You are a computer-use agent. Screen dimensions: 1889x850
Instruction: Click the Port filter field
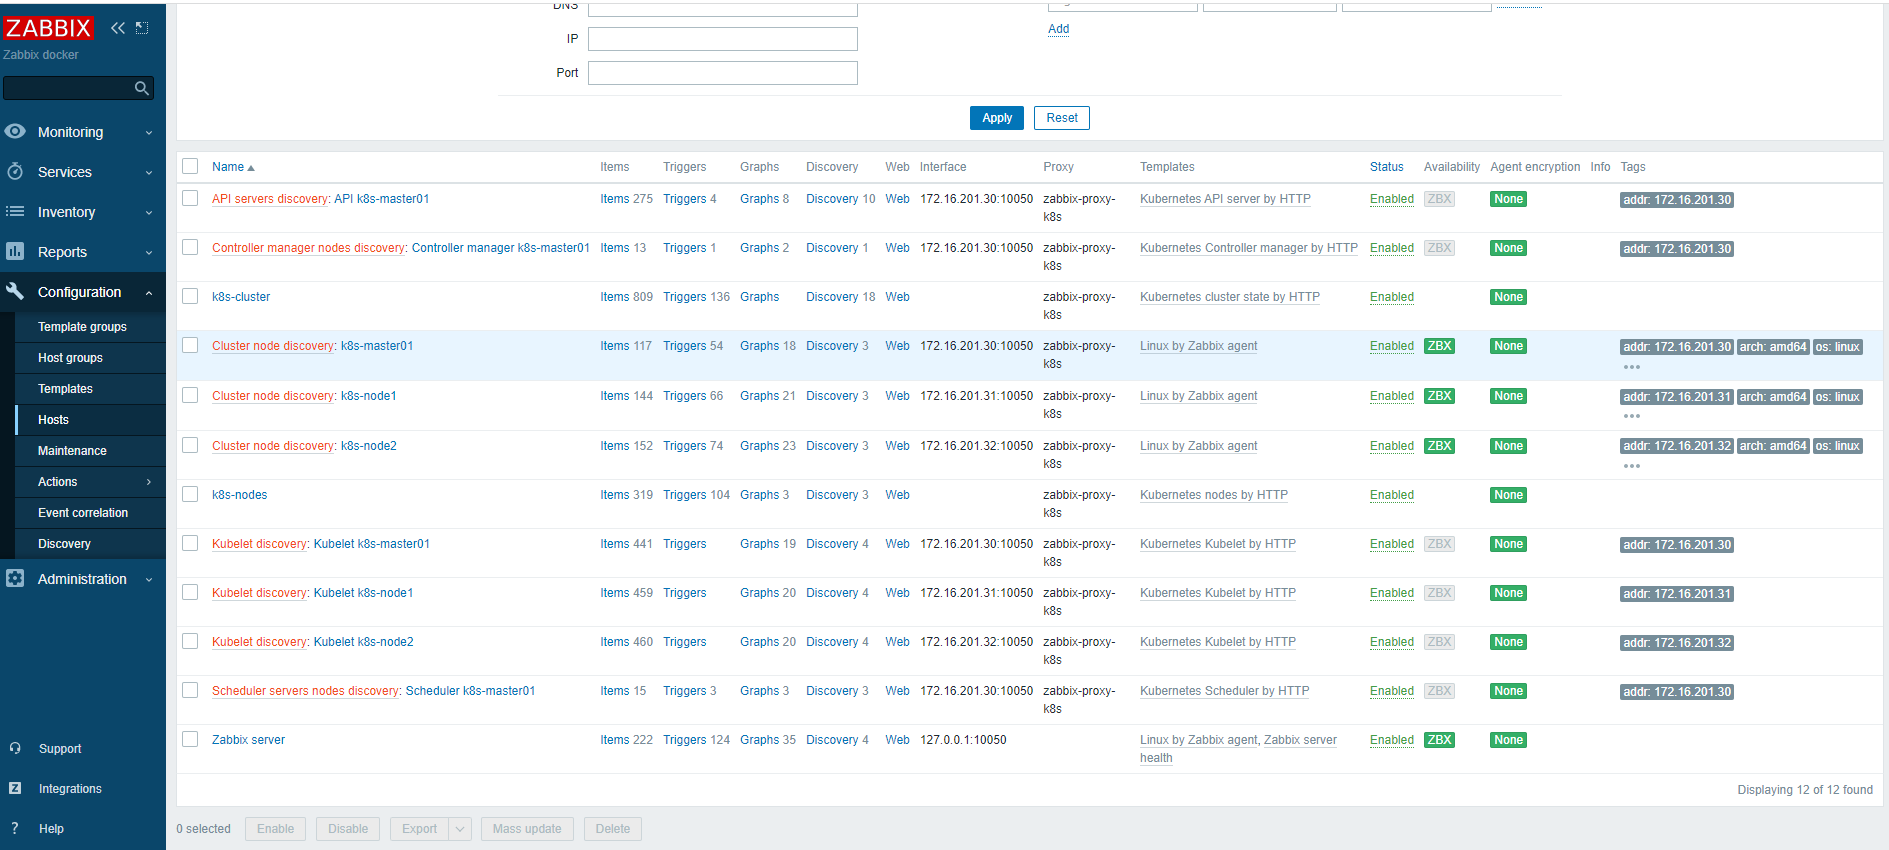pos(723,73)
